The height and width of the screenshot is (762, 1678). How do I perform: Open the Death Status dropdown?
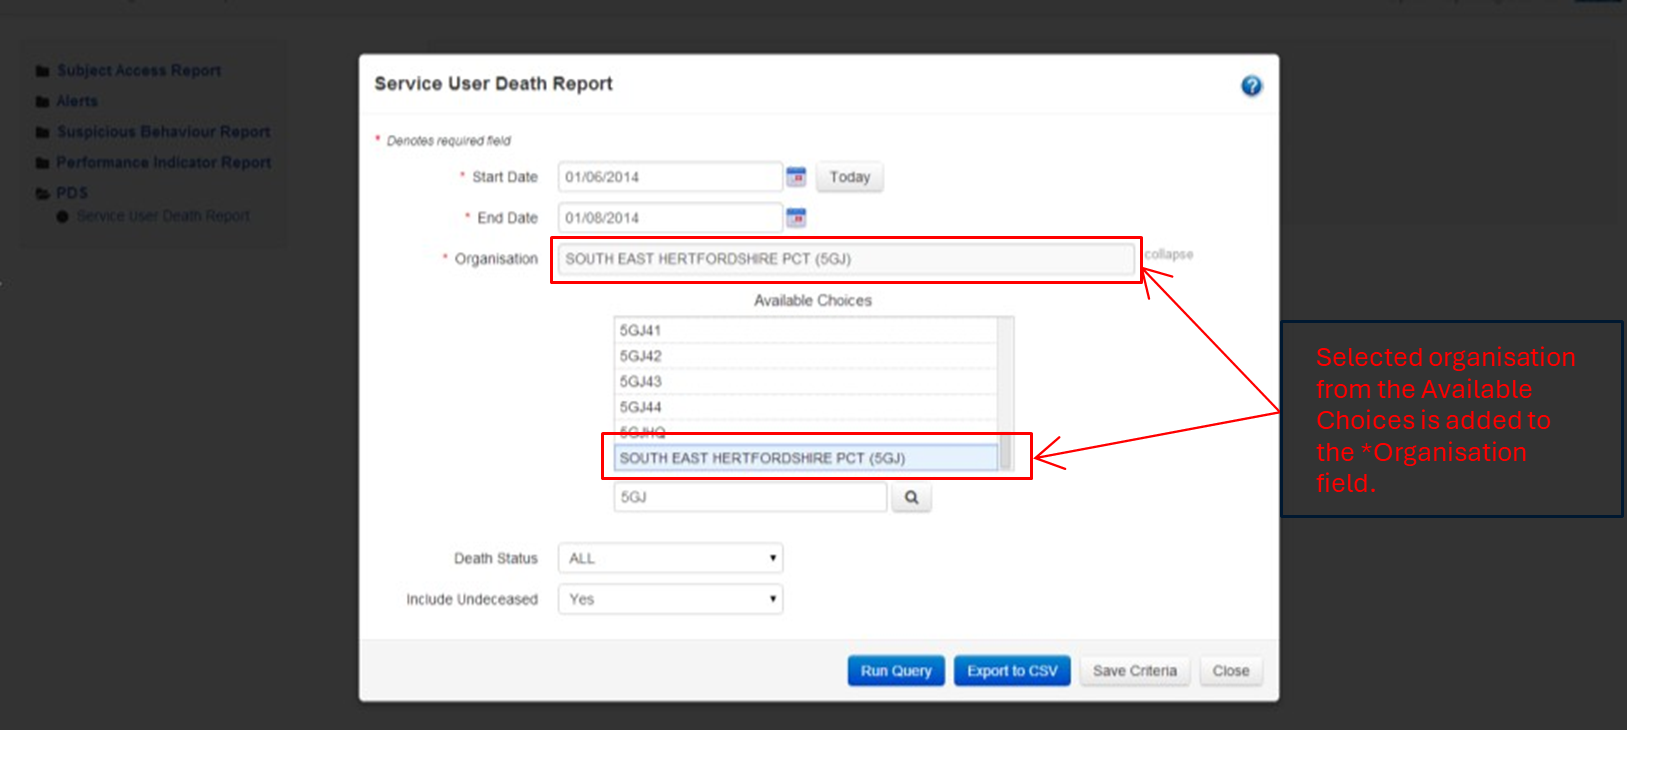click(670, 558)
